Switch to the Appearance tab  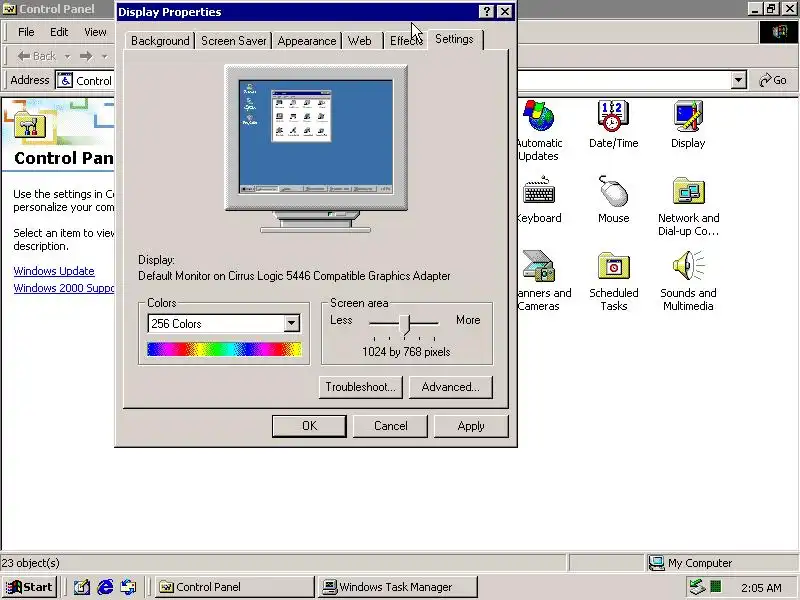tap(307, 41)
